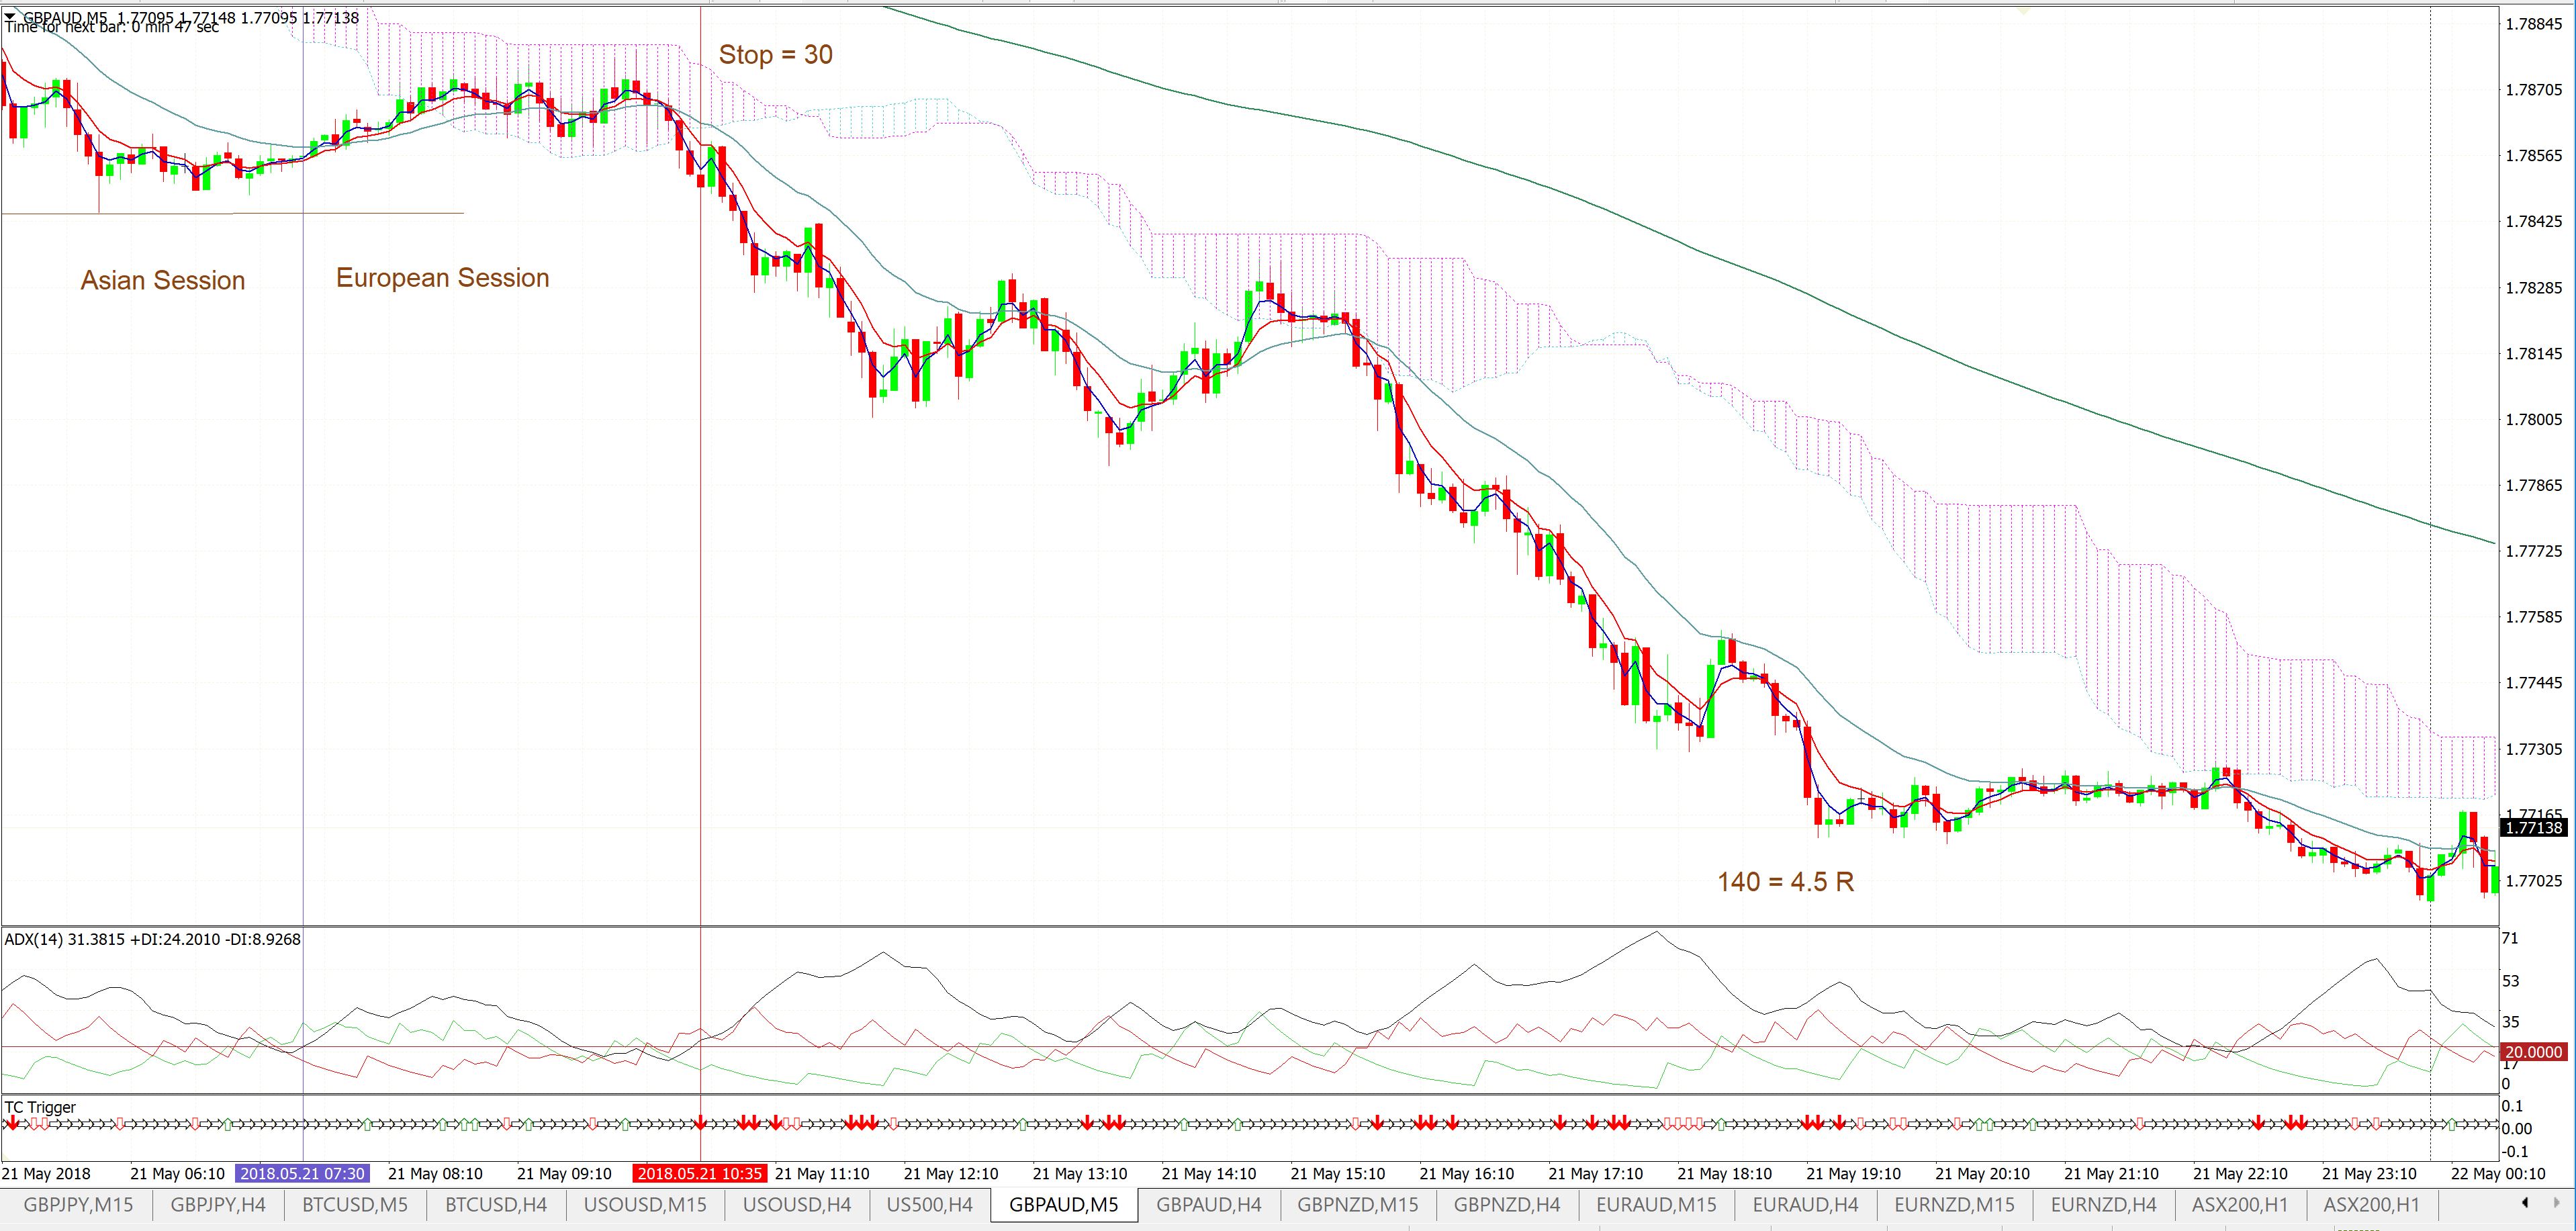
Task: Click the red 20.0000 ADX level tag
Action: (2534, 1052)
